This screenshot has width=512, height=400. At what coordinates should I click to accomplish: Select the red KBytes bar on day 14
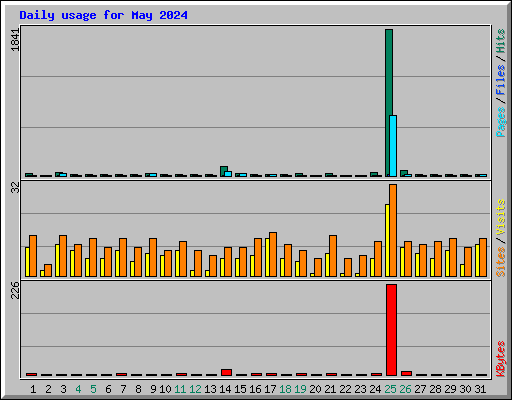click(226, 372)
